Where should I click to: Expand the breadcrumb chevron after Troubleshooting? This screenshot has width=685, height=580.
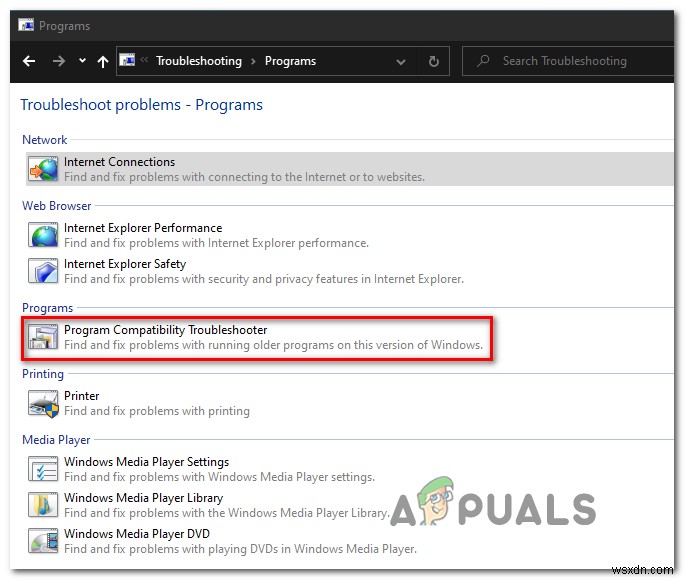[x=253, y=61]
